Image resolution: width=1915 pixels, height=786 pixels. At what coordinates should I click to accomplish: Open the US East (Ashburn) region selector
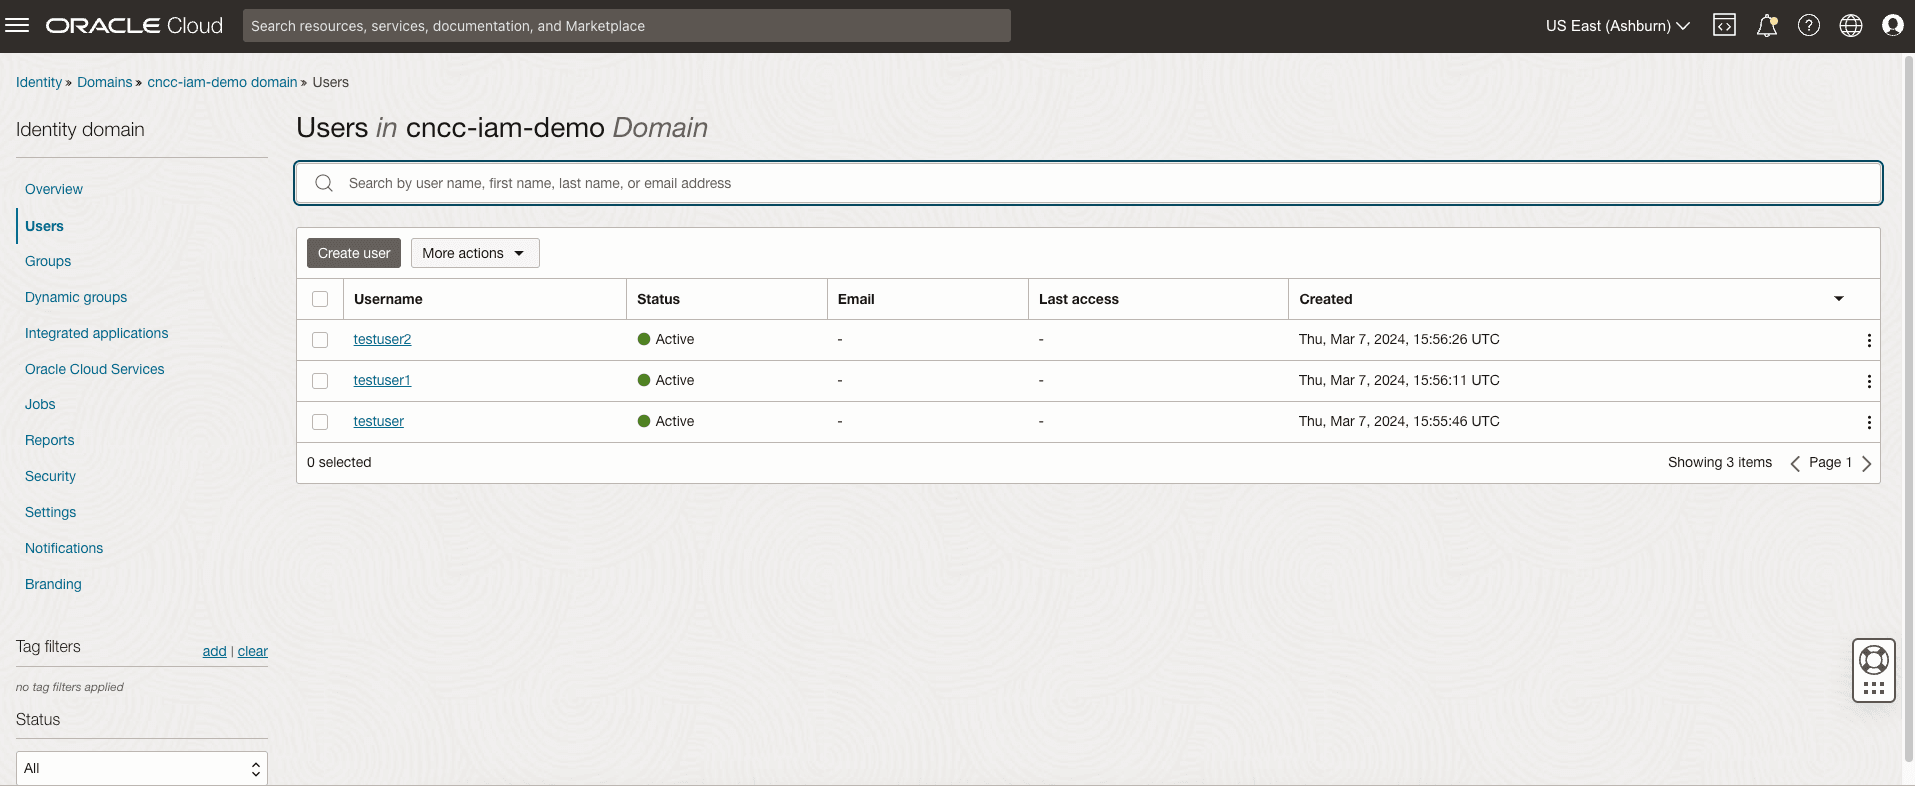1617,26
